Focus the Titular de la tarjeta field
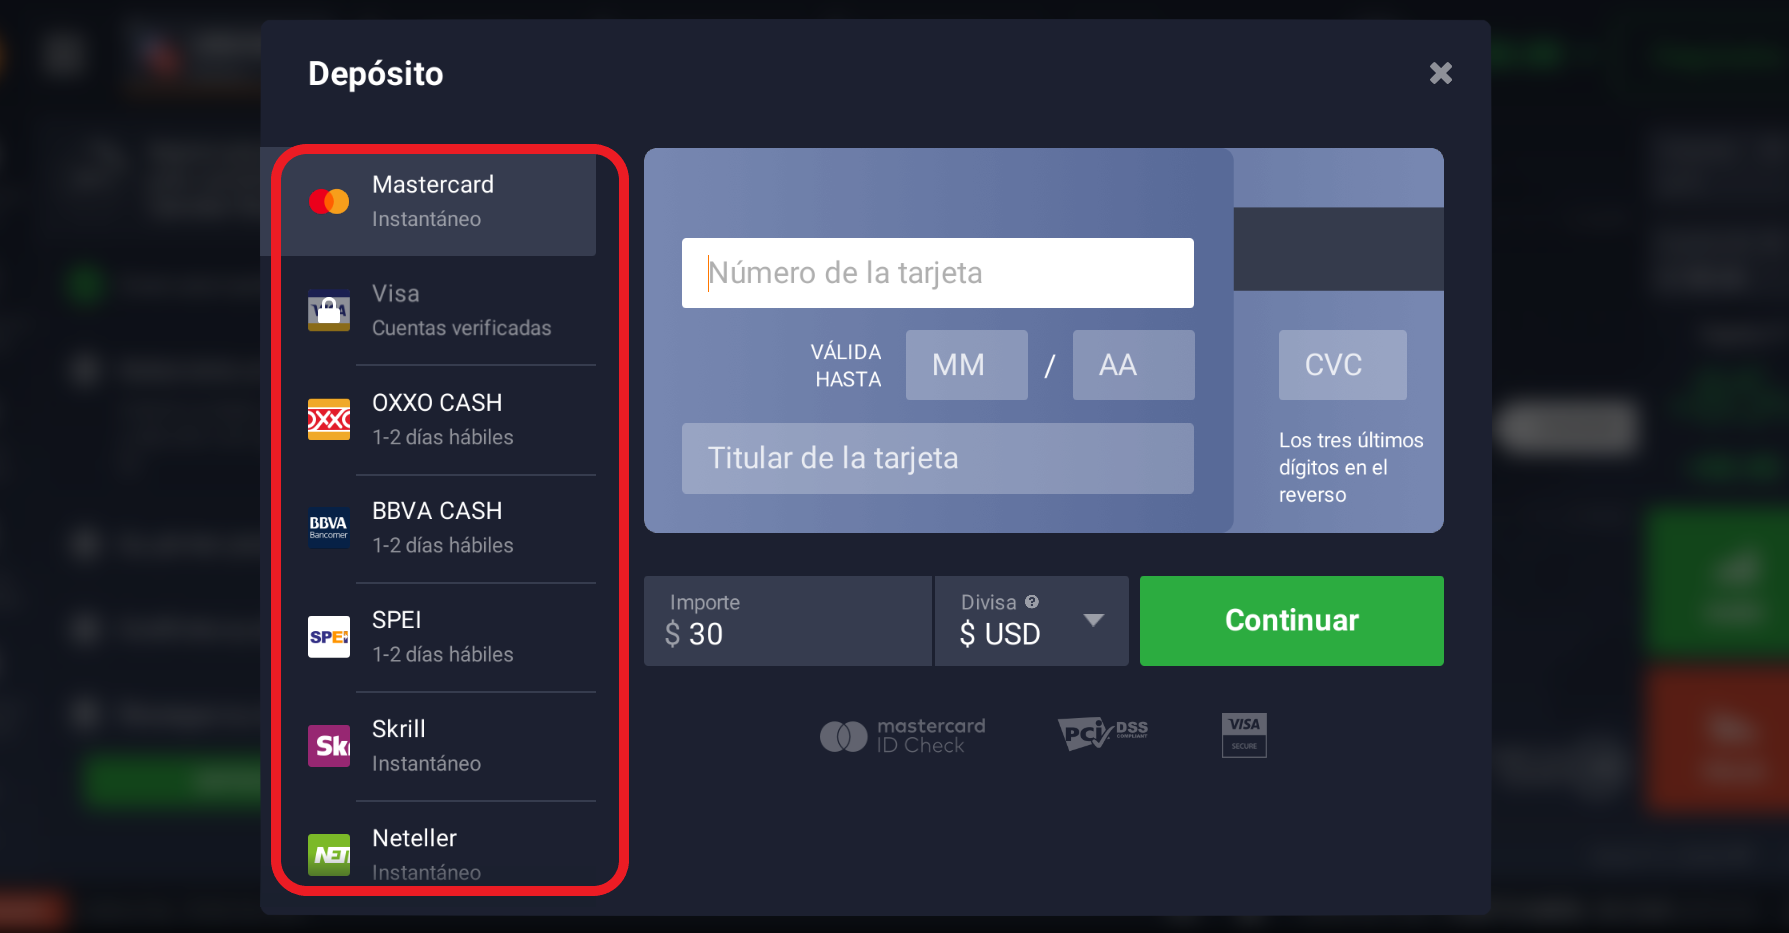This screenshot has height=933, width=1789. 938,458
